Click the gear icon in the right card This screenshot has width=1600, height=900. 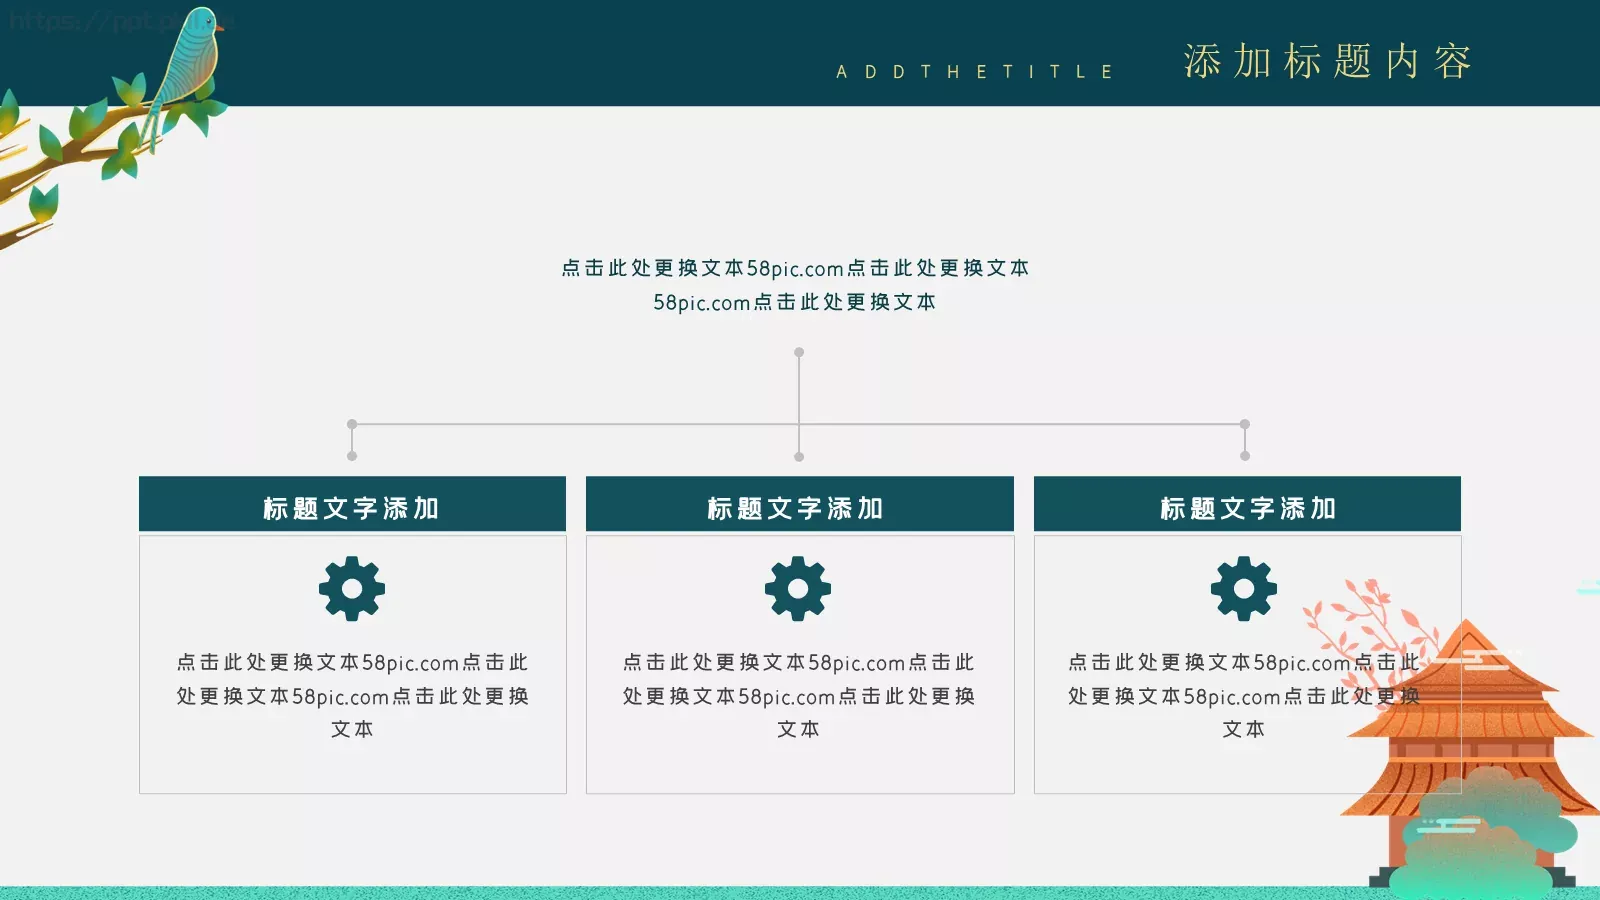tap(1244, 588)
